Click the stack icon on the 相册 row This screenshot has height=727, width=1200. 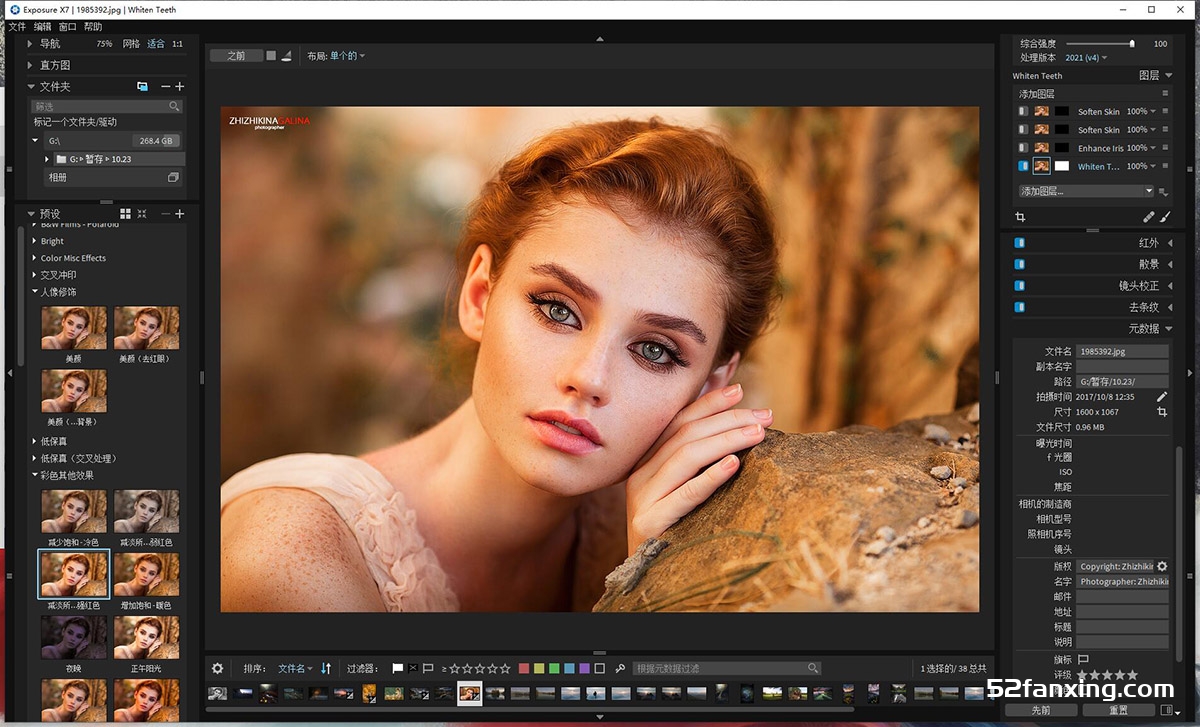coord(172,177)
